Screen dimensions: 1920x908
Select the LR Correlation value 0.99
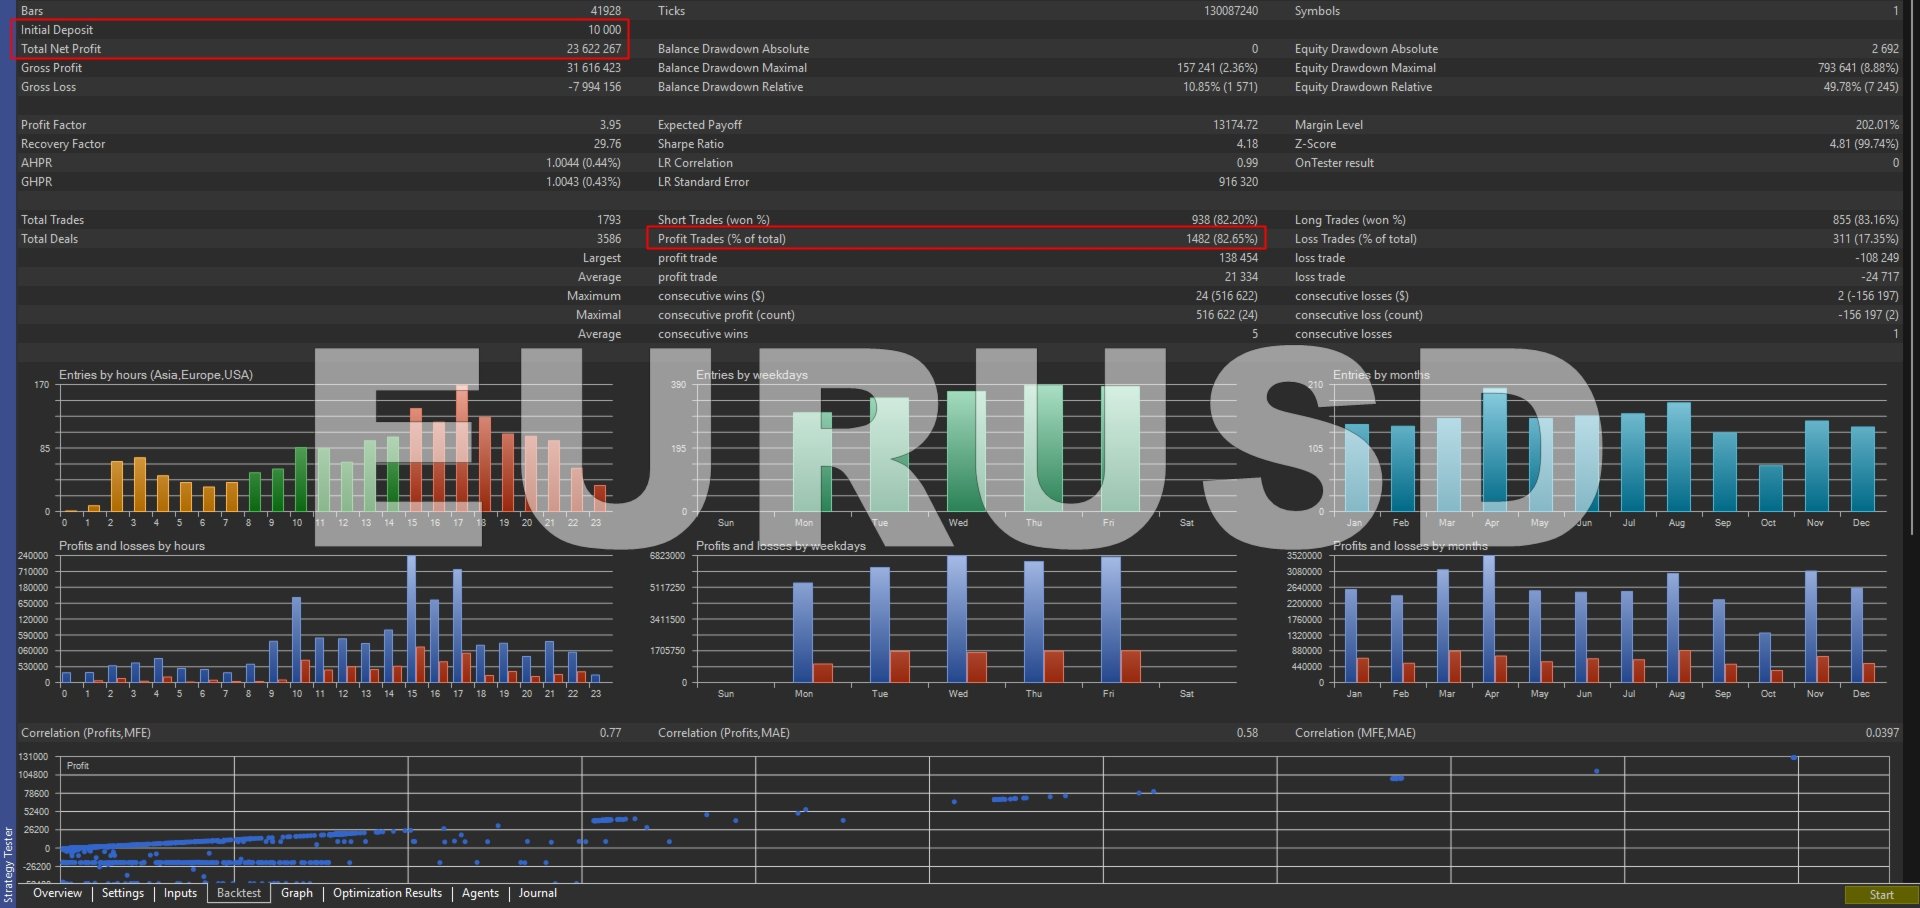(x=1247, y=163)
